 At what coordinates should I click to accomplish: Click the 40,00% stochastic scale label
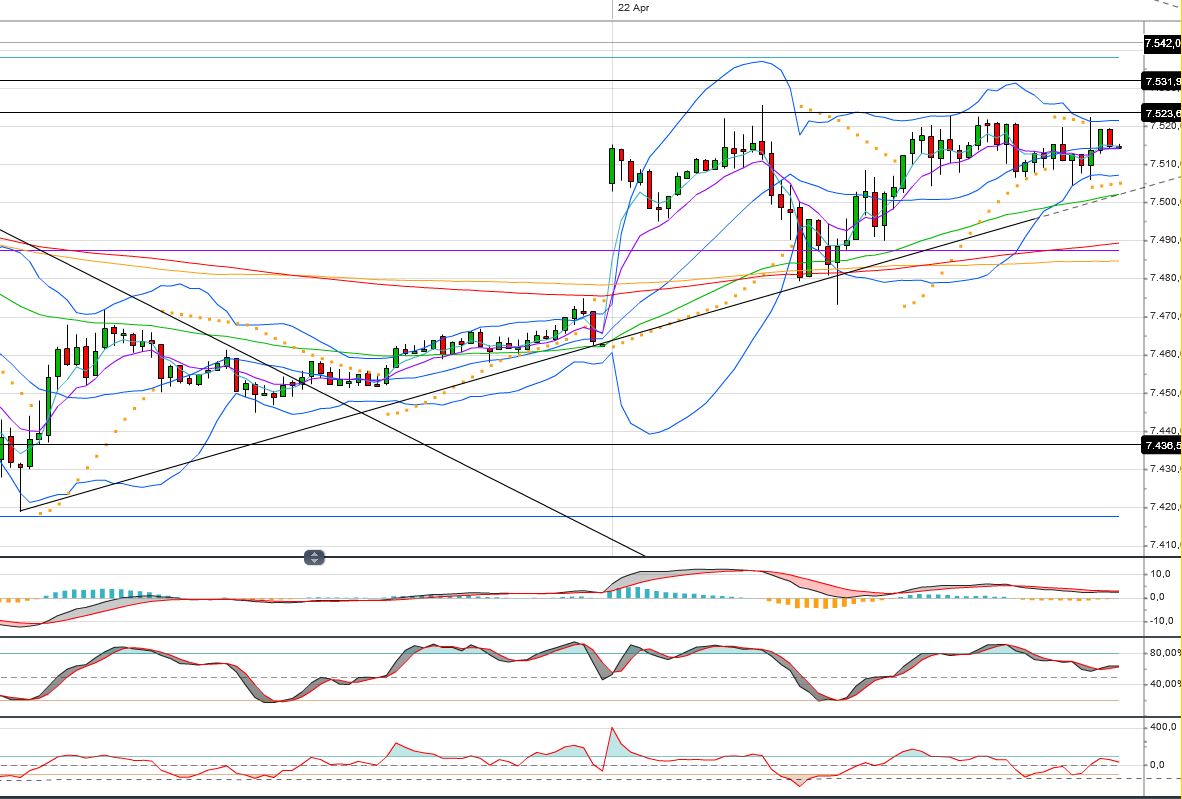click(1165, 684)
